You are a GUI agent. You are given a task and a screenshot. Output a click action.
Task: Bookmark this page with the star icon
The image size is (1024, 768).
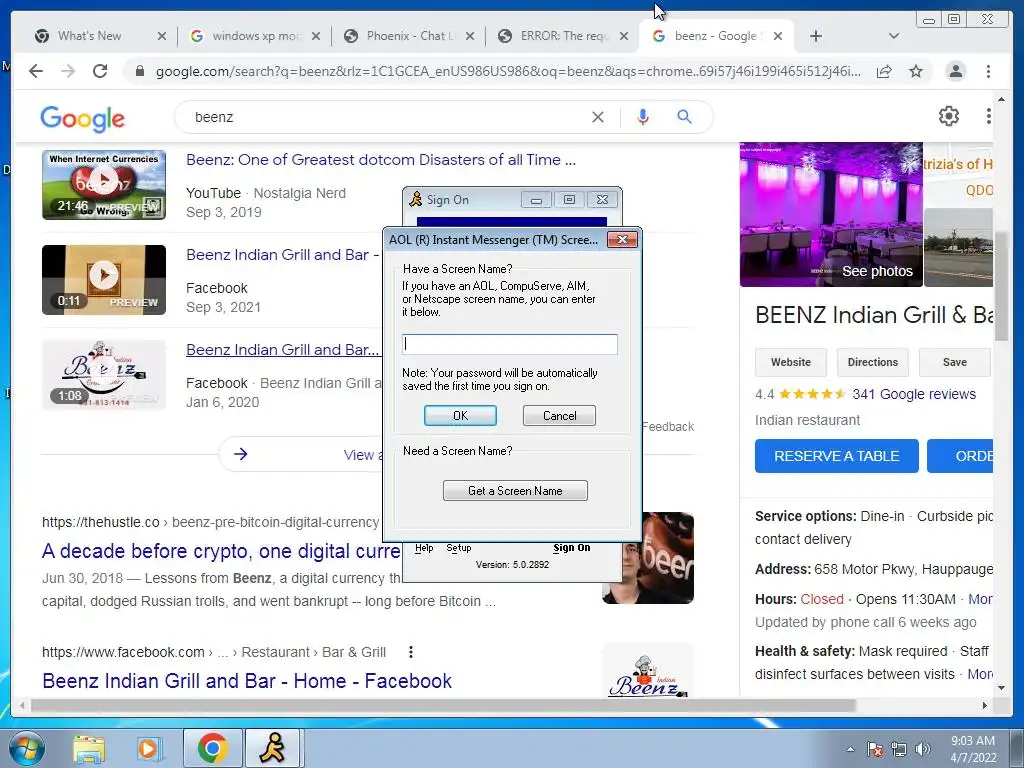pos(916,71)
